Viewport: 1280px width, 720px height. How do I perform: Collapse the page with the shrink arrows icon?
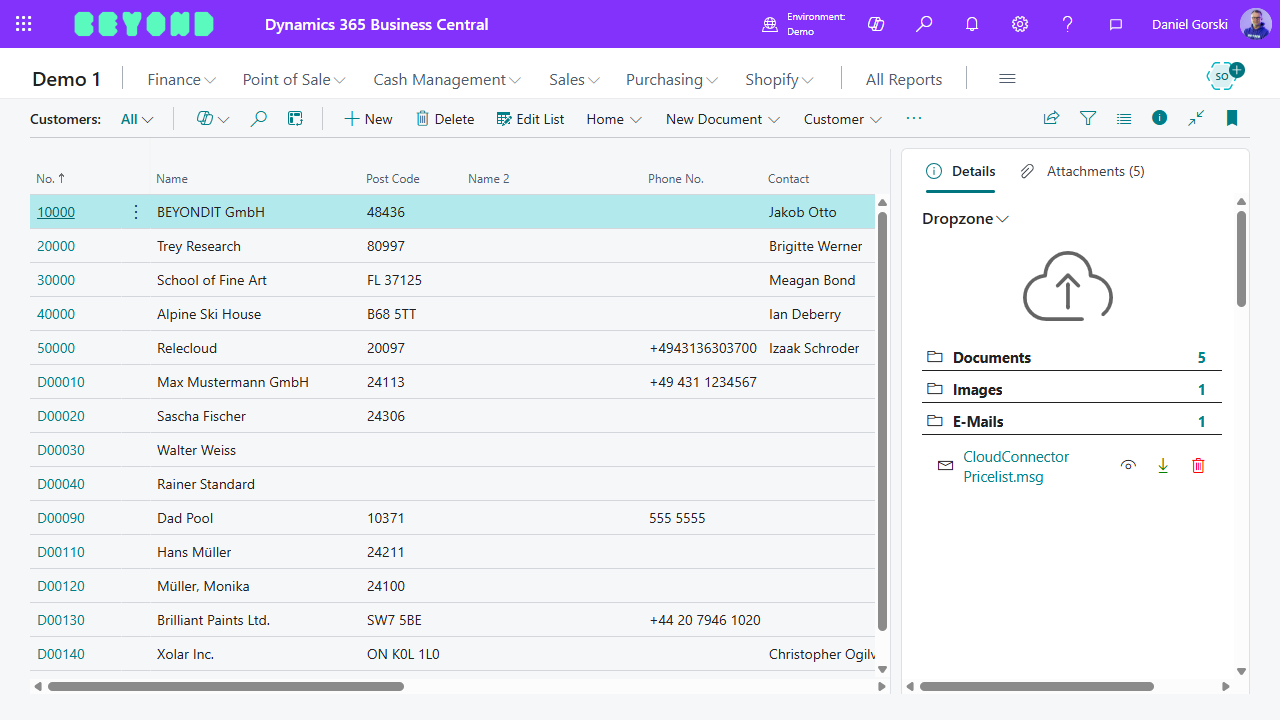pos(1195,118)
